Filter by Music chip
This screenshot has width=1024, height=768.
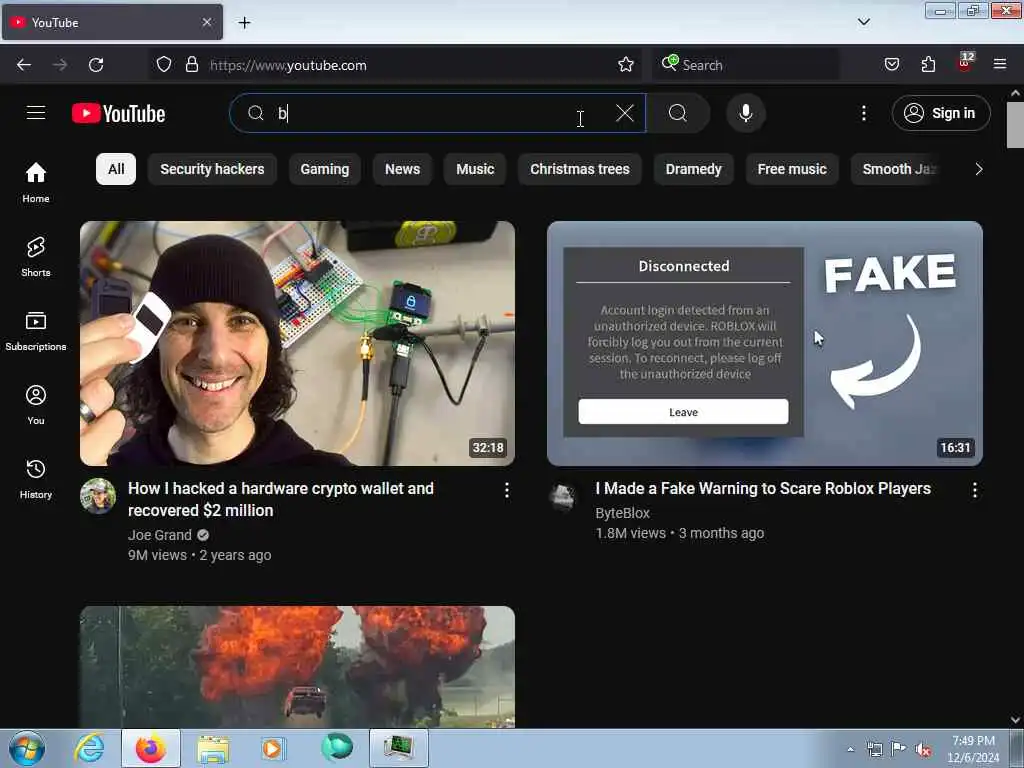pos(475,169)
